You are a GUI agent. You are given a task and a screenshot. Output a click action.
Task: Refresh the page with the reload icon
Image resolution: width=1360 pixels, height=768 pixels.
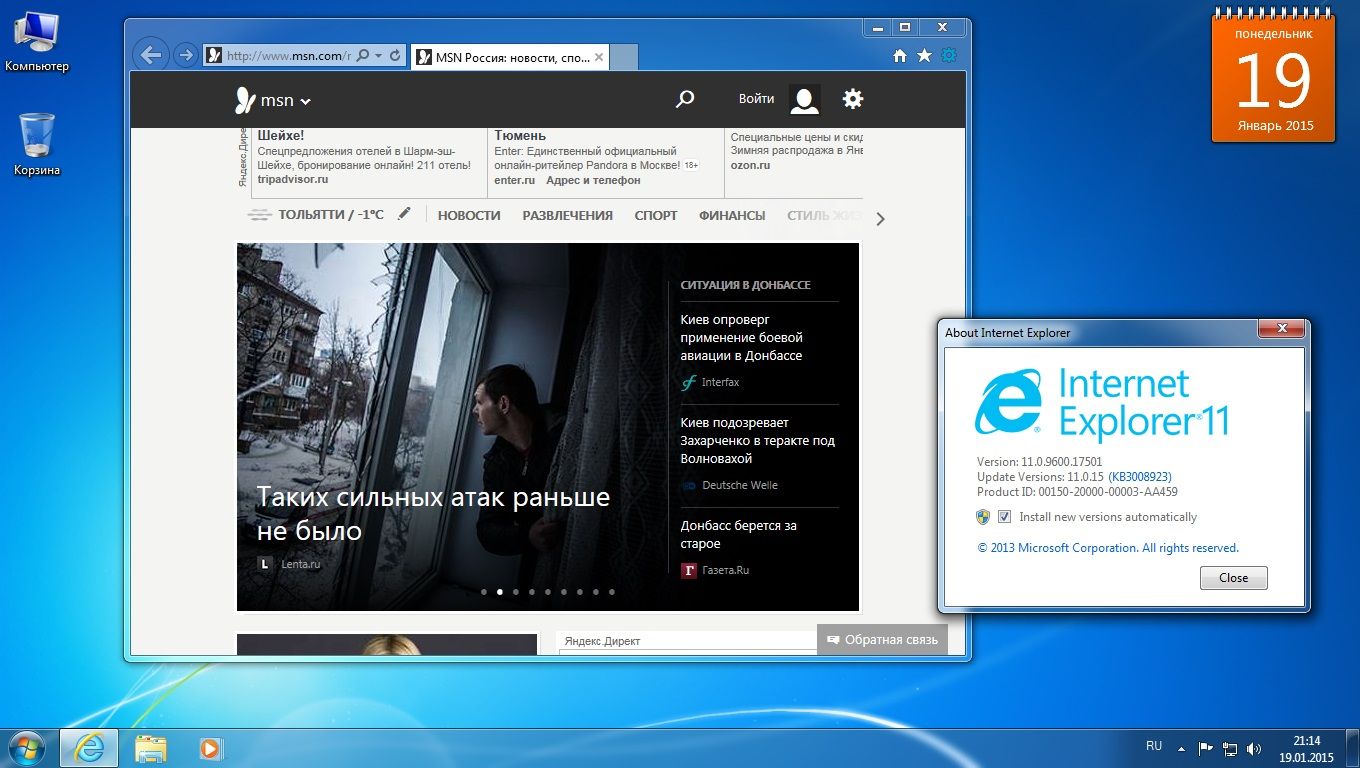(x=395, y=56)
